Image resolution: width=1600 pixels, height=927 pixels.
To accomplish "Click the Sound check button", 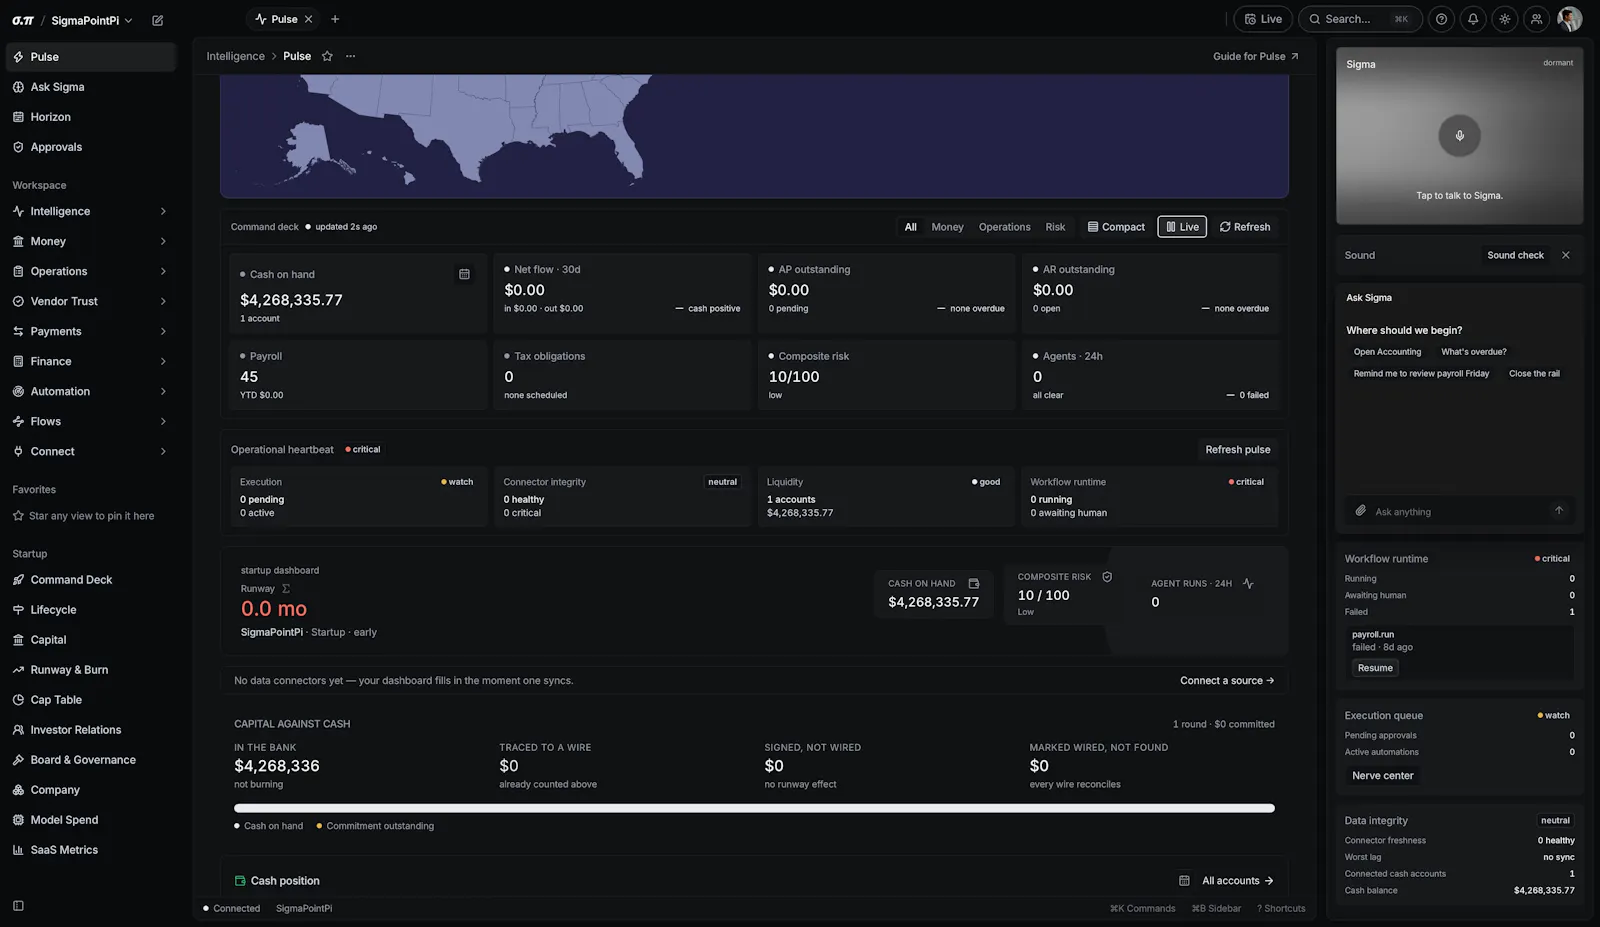I will tap(1515, 255).
